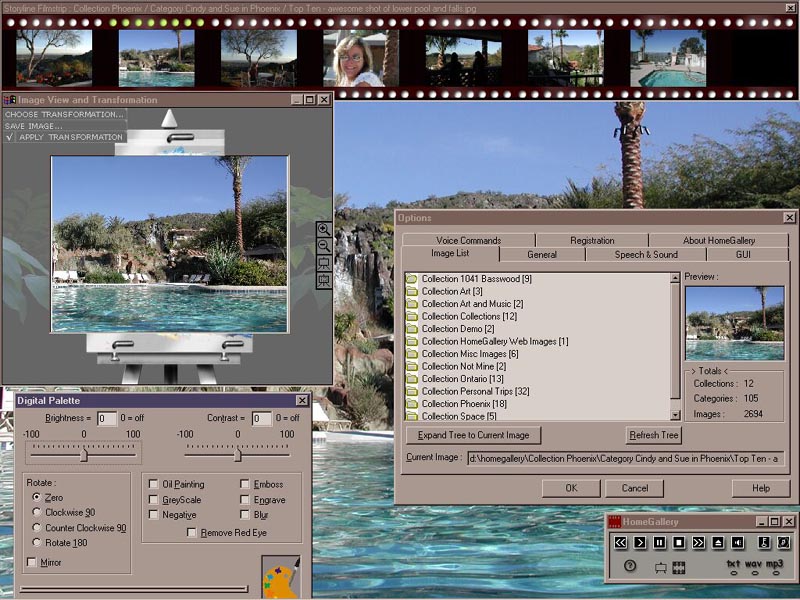Open help via the question mark icon
Screen dimensions: 800x600
630,565
